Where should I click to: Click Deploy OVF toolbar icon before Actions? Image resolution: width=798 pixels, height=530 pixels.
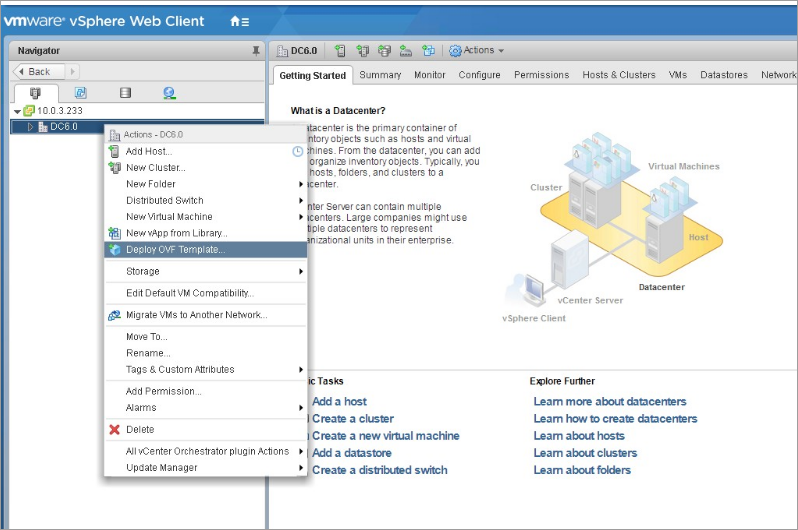[x=429, y=50]
